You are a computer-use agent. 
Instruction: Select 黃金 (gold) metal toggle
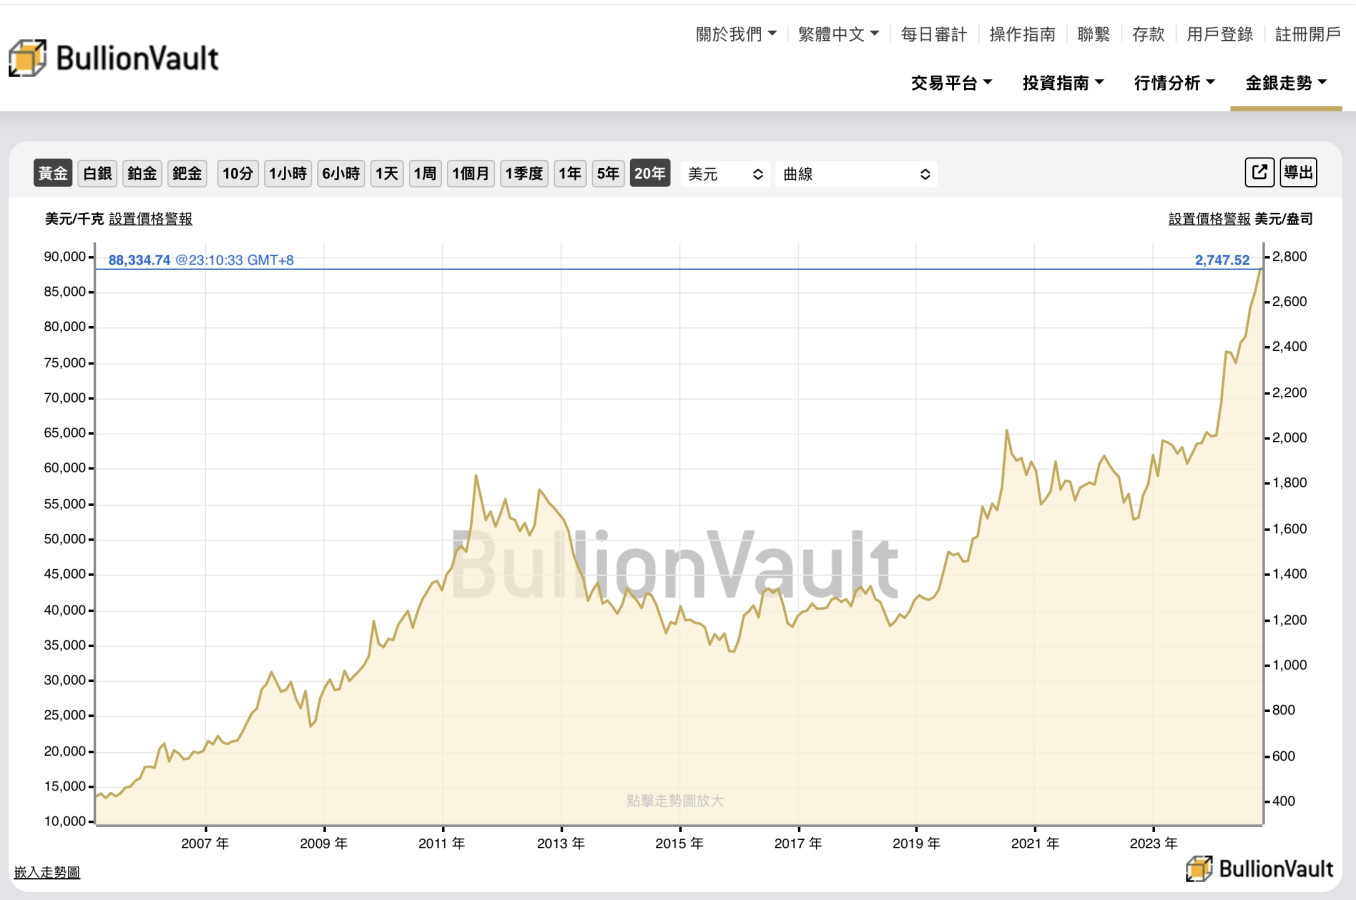(53, 173)
